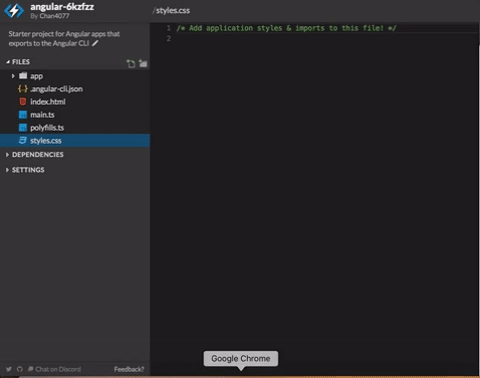Click the TypeScript icon beside polyfills.ts

point(23,128)
